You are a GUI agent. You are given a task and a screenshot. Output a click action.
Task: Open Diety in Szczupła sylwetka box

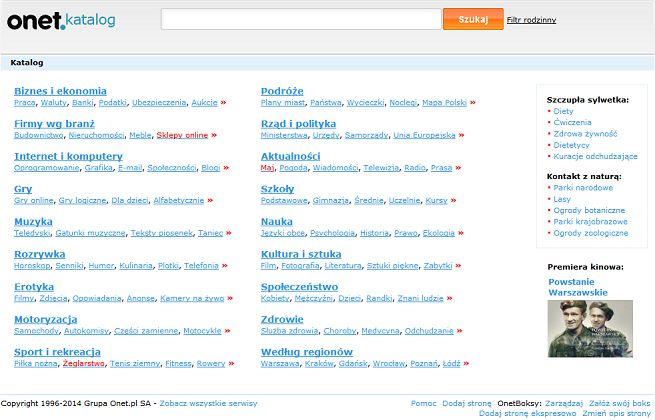pyautogui.click(x=563, y=111)
